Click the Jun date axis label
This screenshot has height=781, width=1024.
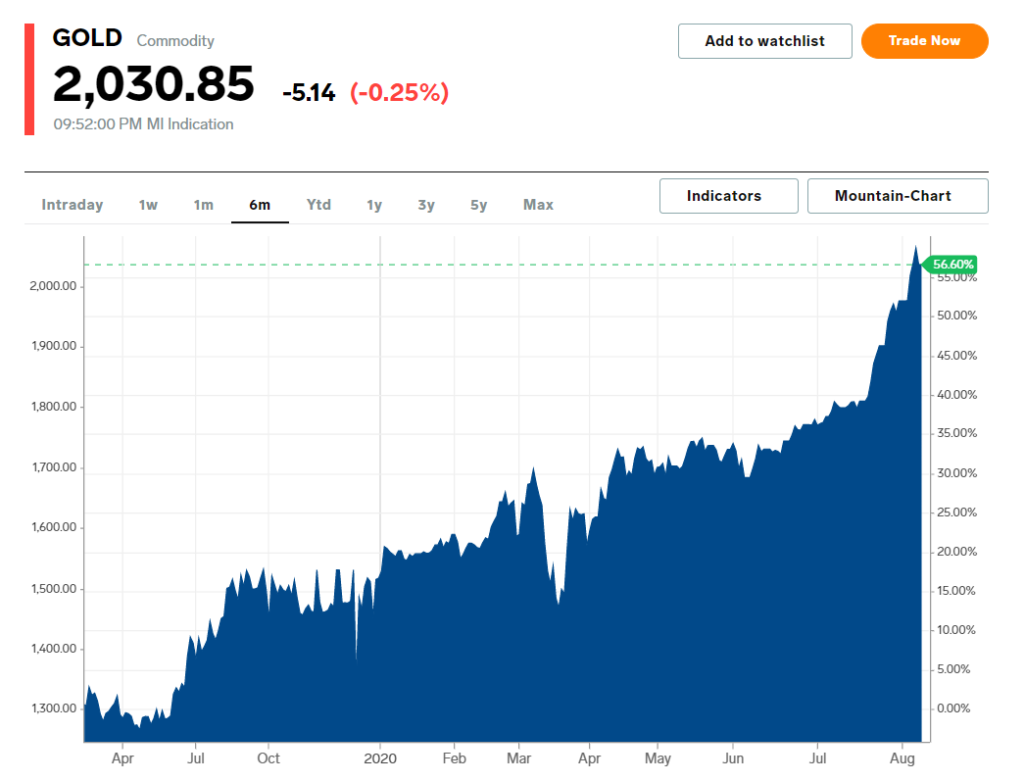click(x=733, y=759)
